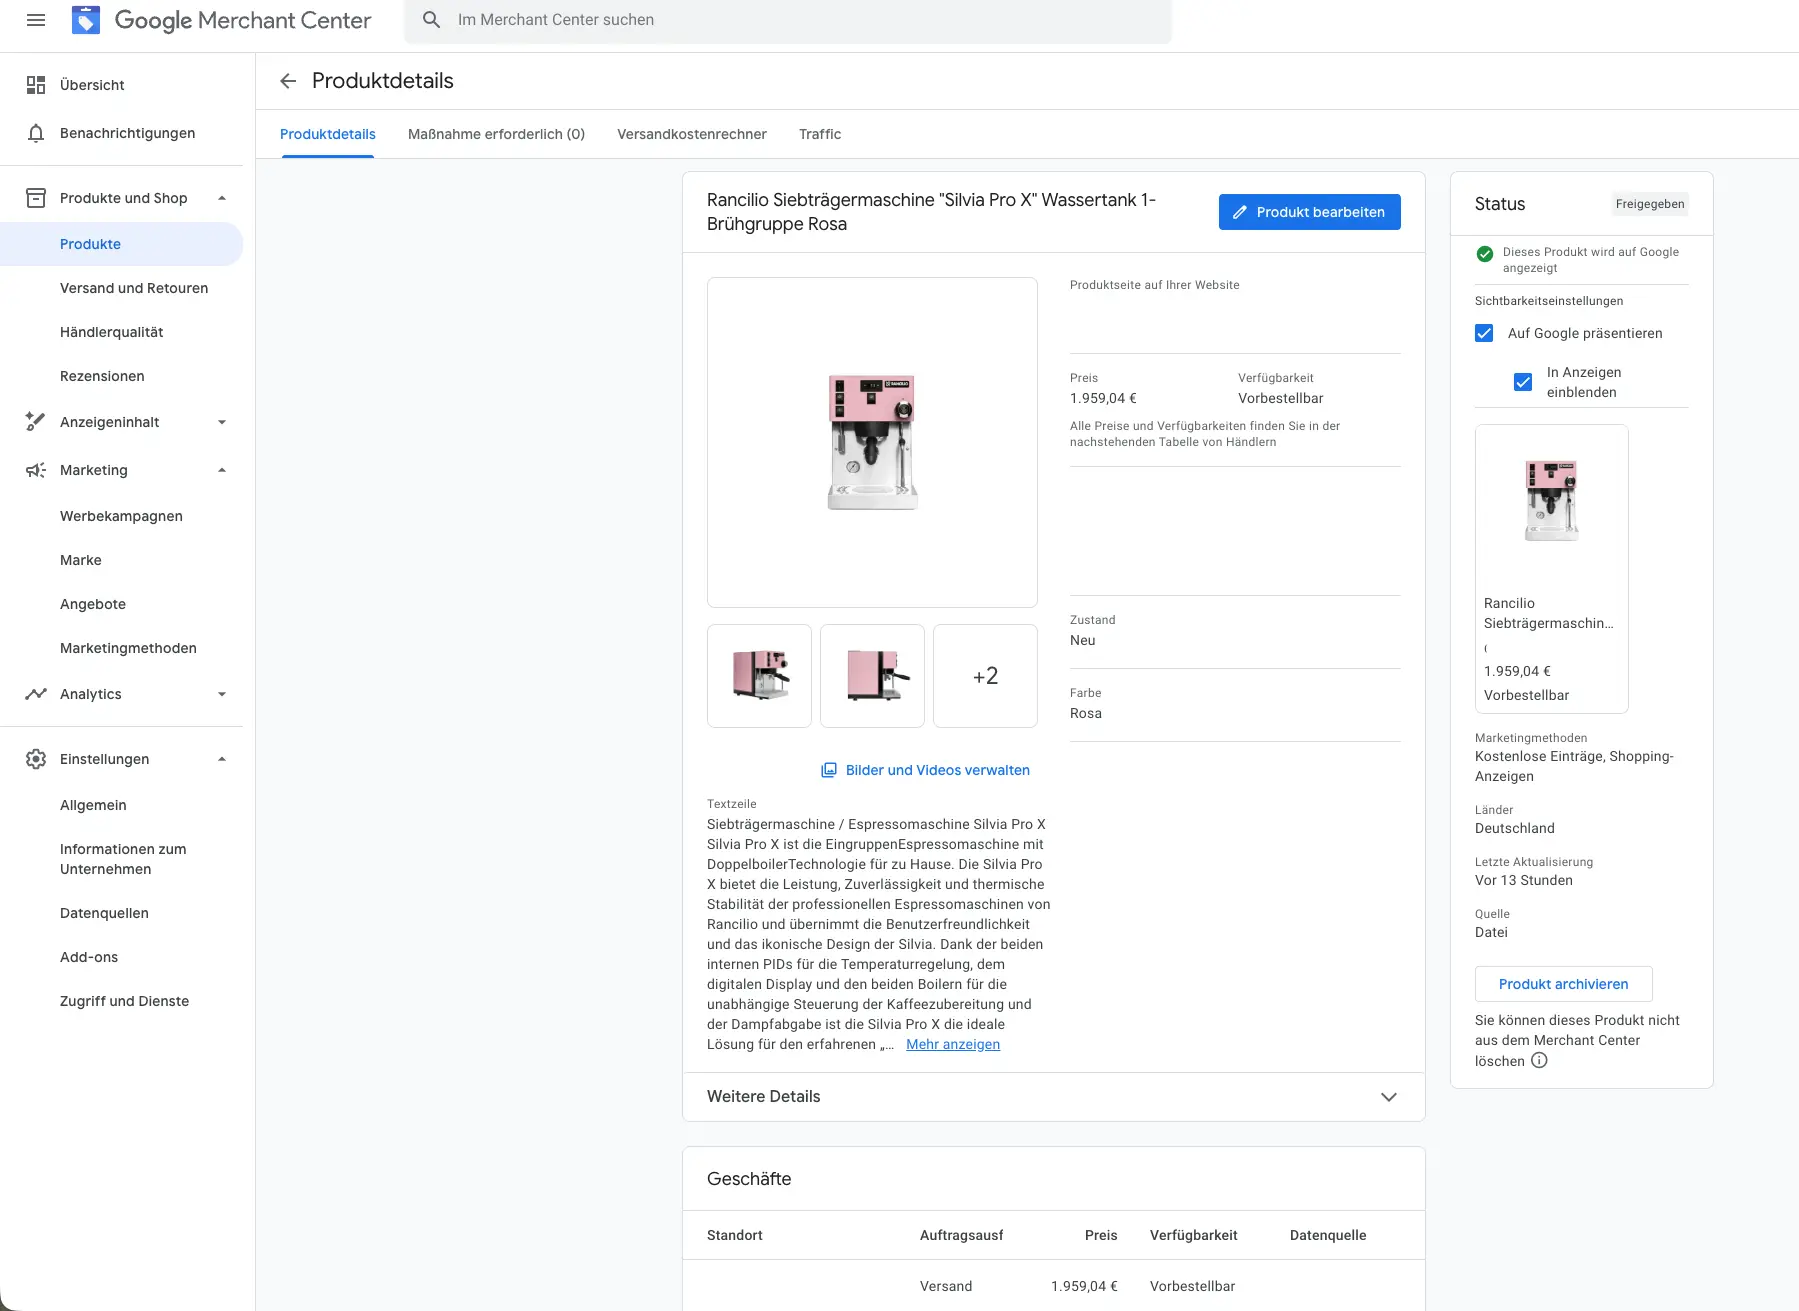
Task: Click the search magnifier icon
Action: click(432, 20)
